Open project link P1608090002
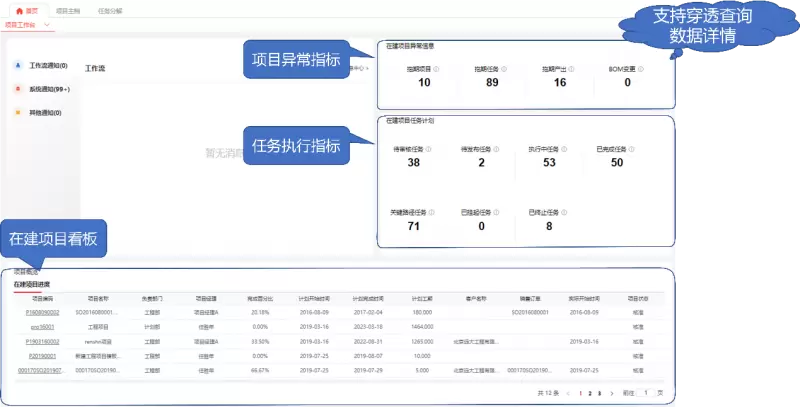This screenshot has width=800, height=407. (42, 312)
